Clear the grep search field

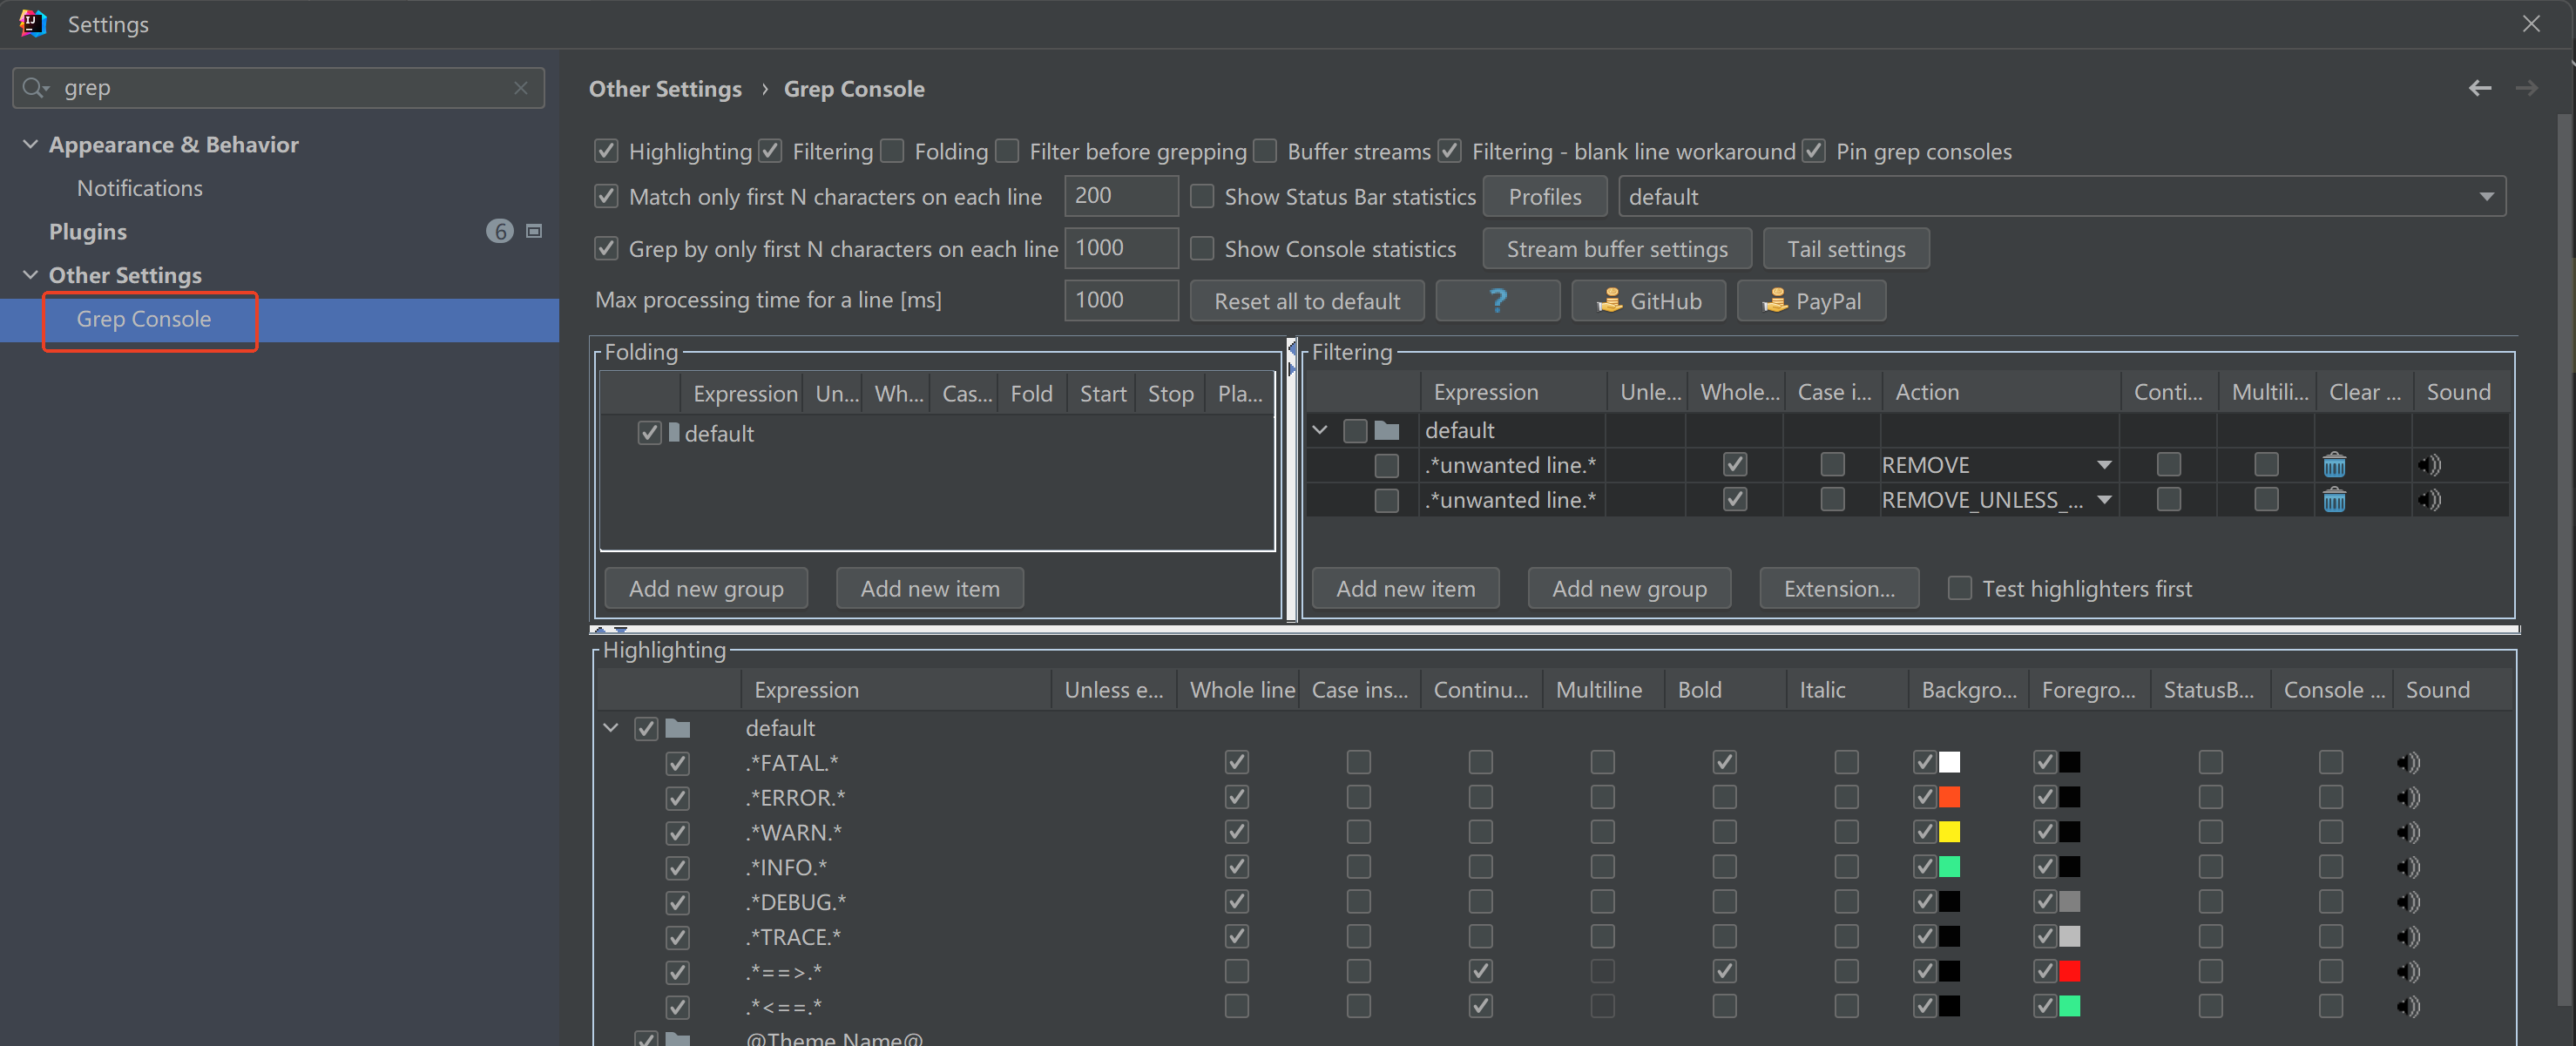point(520,88)
